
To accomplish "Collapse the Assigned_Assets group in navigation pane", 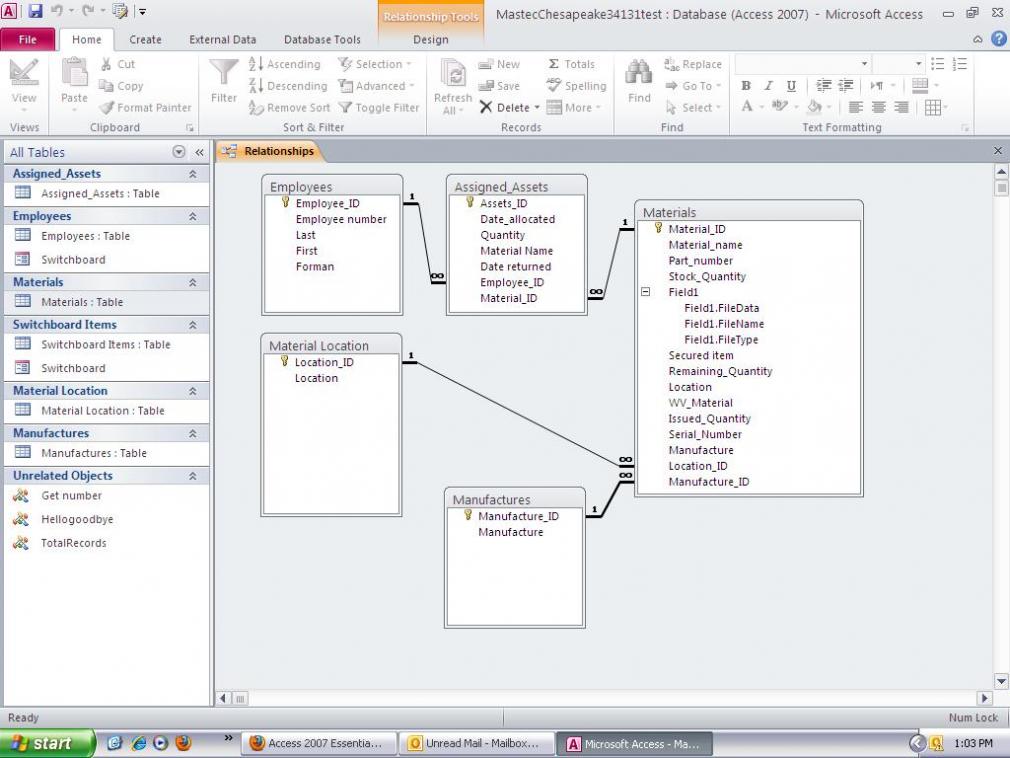I will tap(193, 174).
